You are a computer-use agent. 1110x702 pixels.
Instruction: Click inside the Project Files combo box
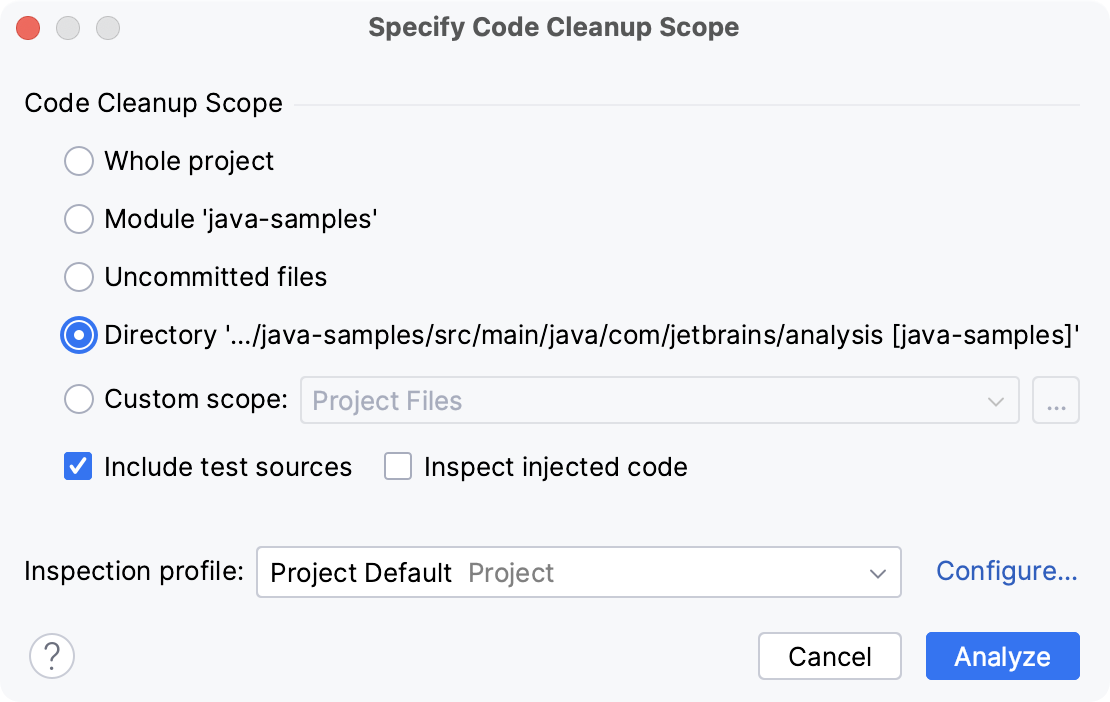pyautogui.click(x=600, y=400)
